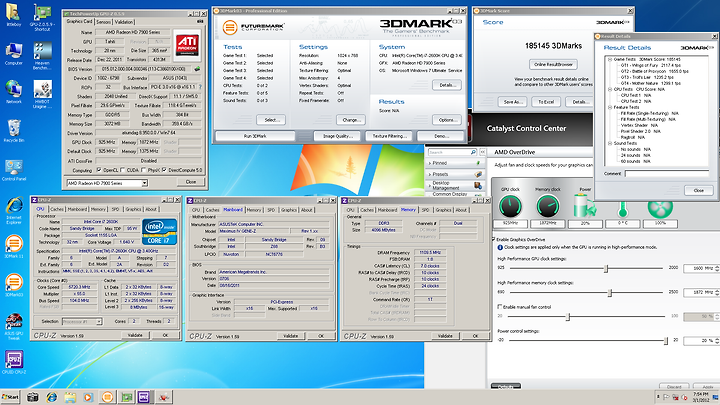Open the SPD tab in first CPU-Z window
Screen dimensions: 720x405
pos(115,209)
